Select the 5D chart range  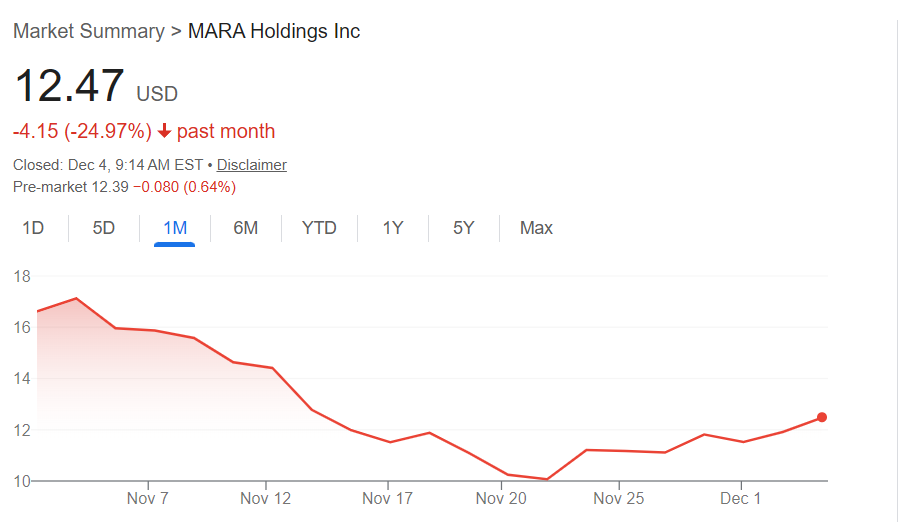click(104, 228)
